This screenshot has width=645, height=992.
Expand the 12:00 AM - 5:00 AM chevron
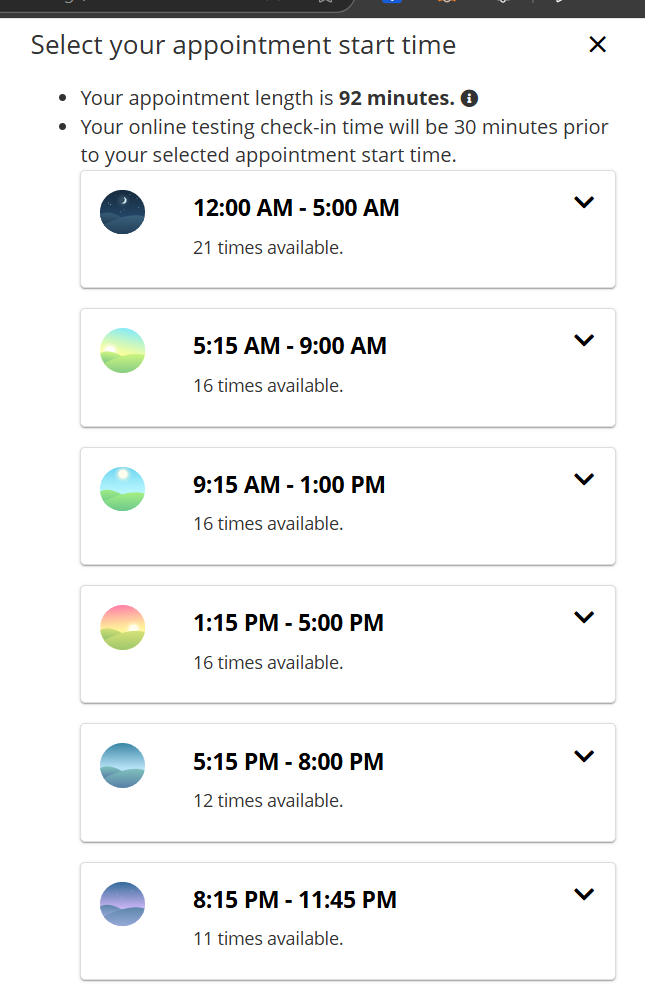584,202
